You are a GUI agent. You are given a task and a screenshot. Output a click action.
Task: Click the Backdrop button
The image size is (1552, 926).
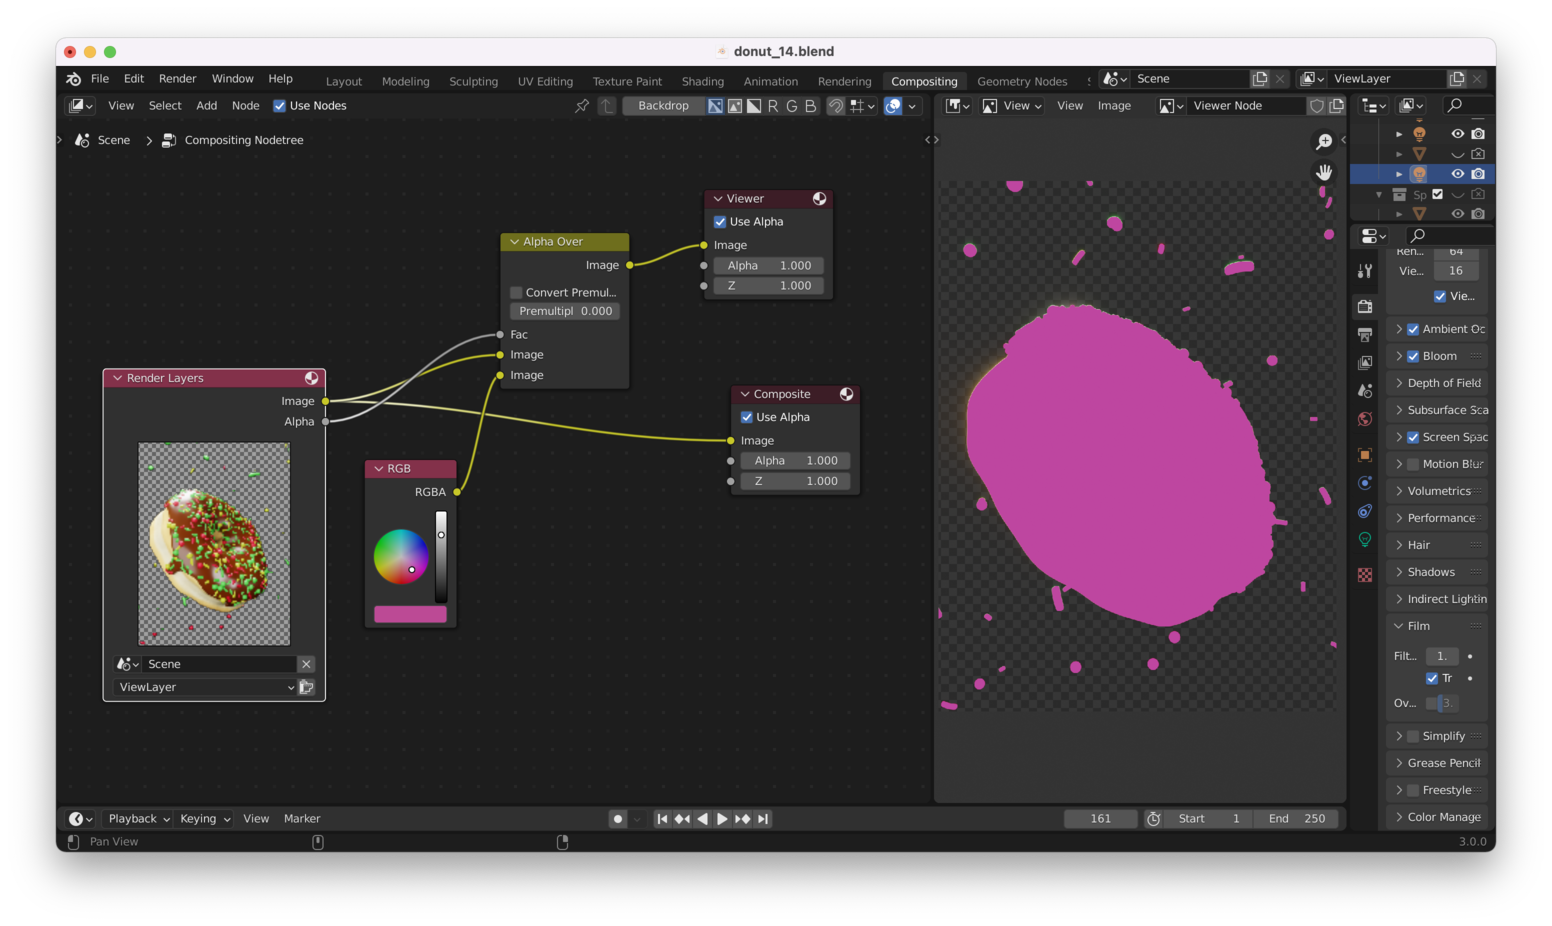pyautogui.click(x=663, y=105)
